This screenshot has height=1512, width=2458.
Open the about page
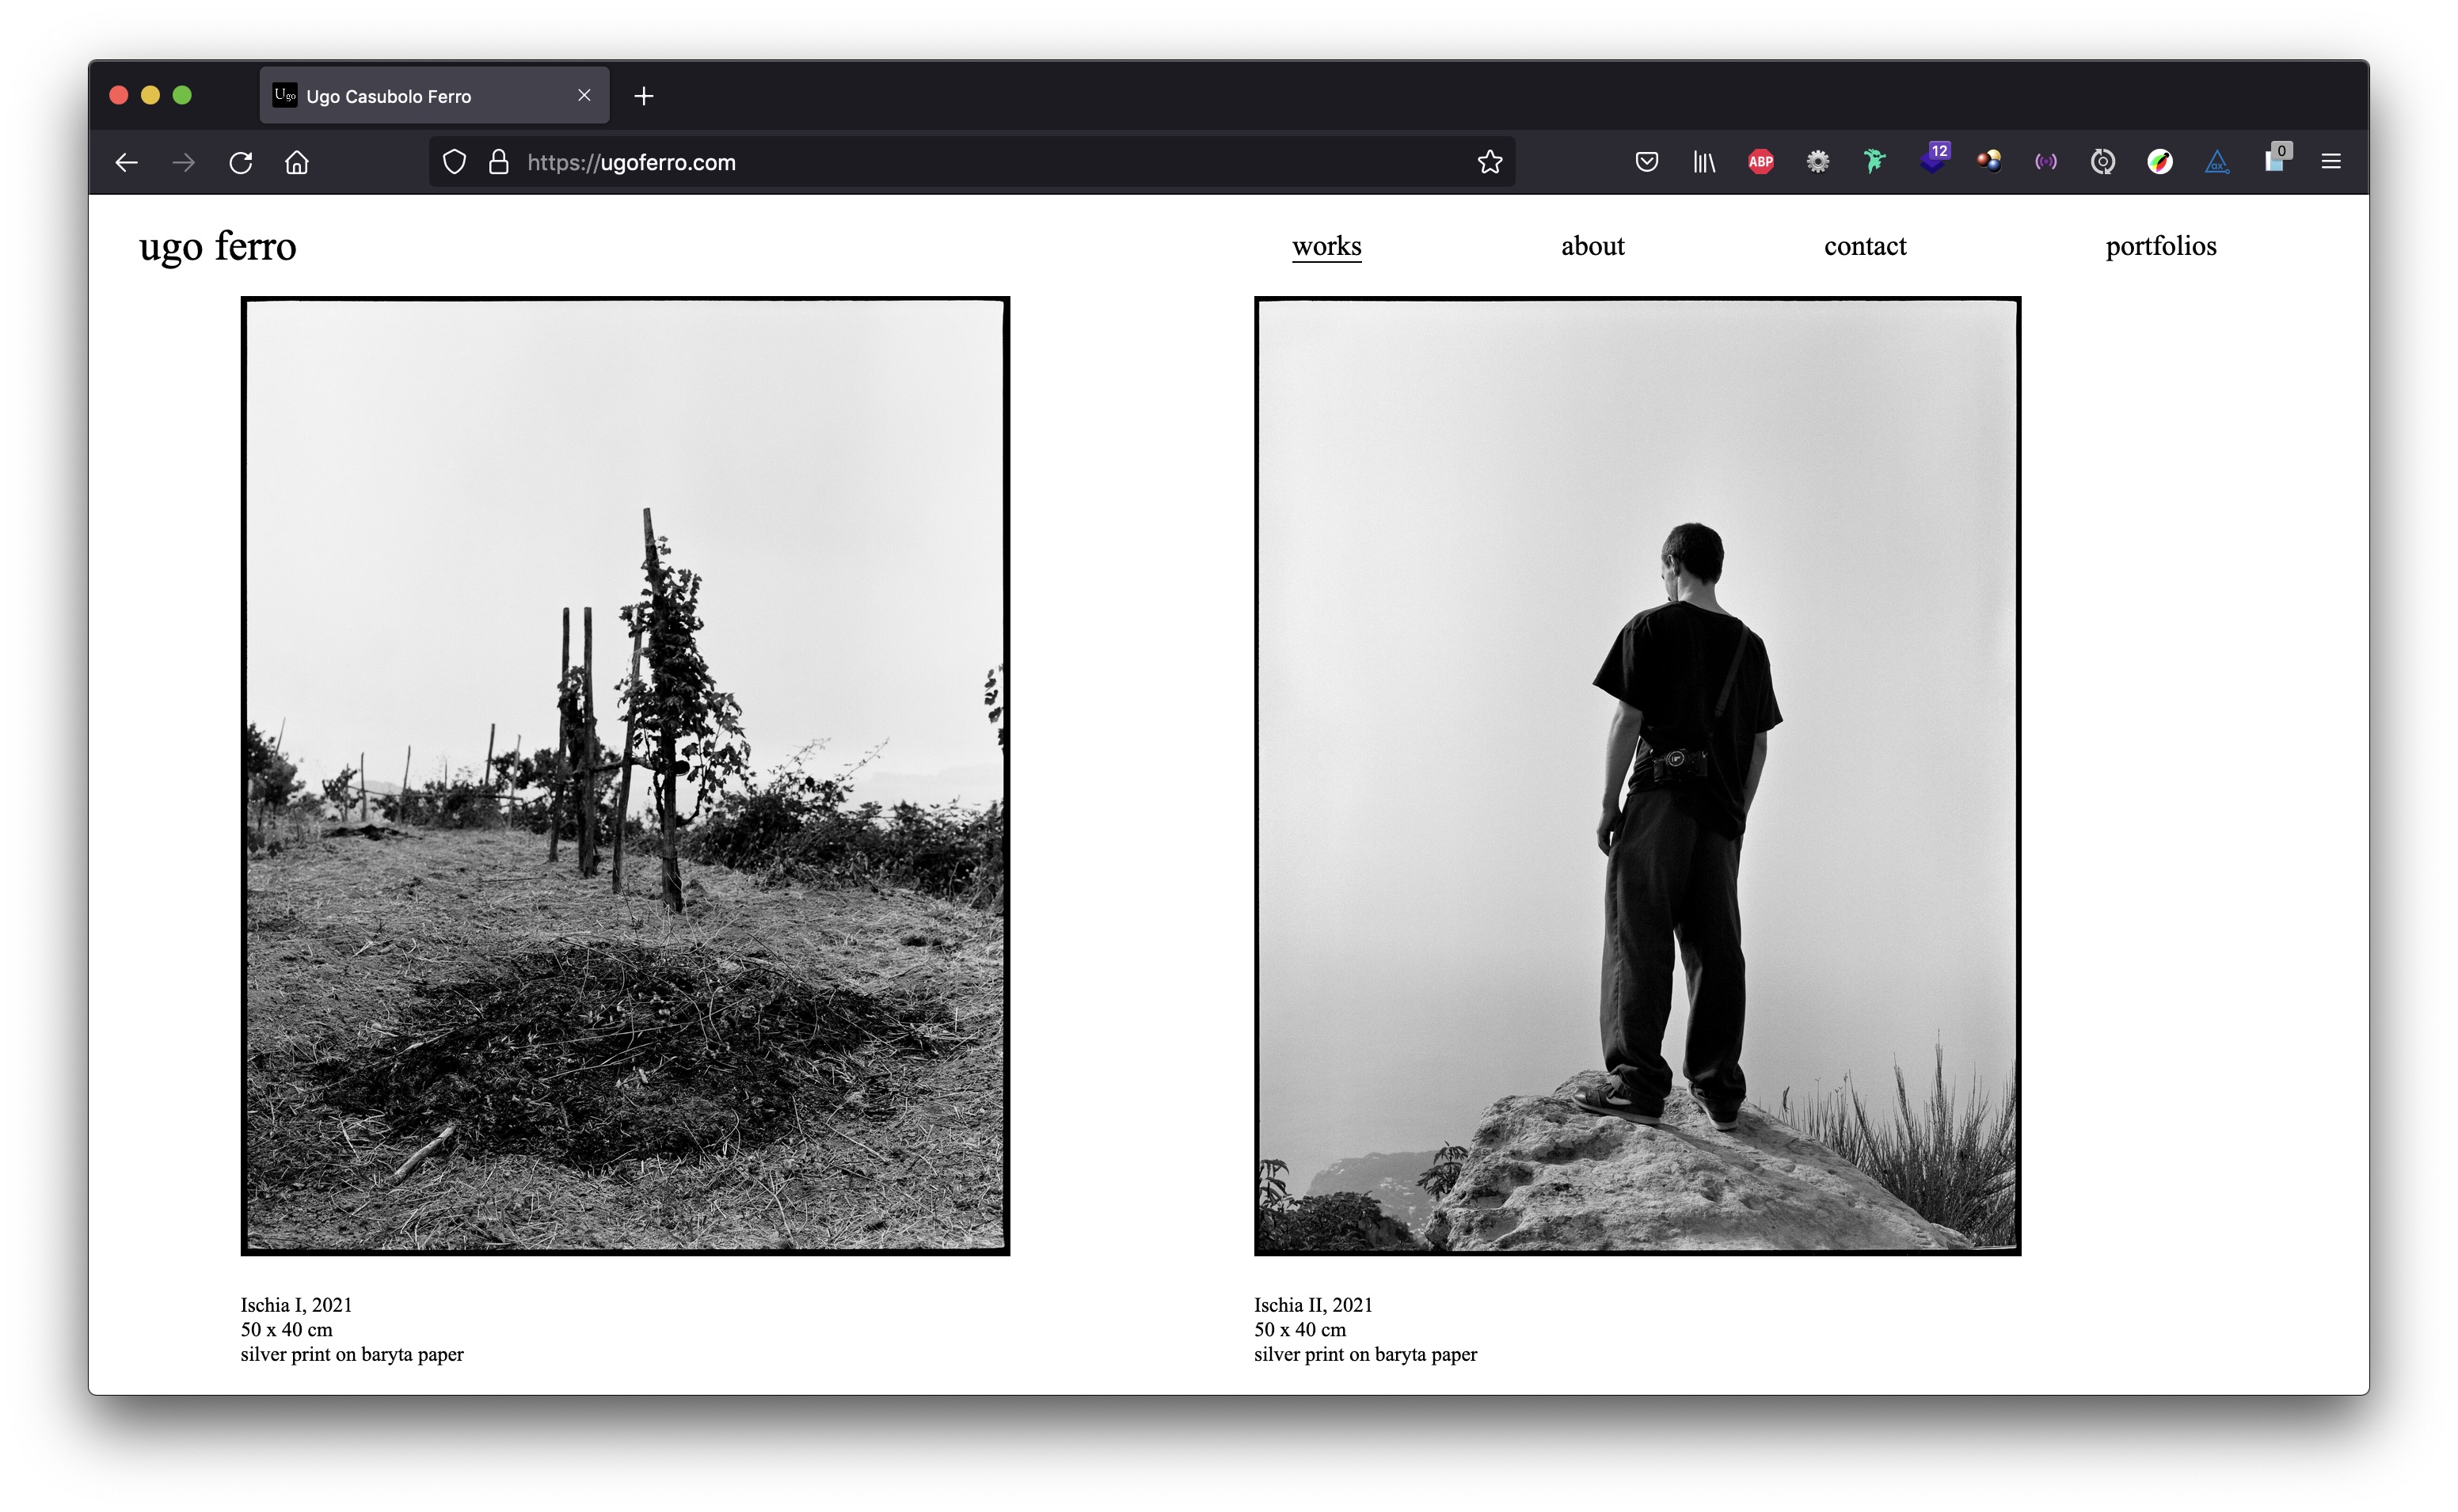point(1592,246)
